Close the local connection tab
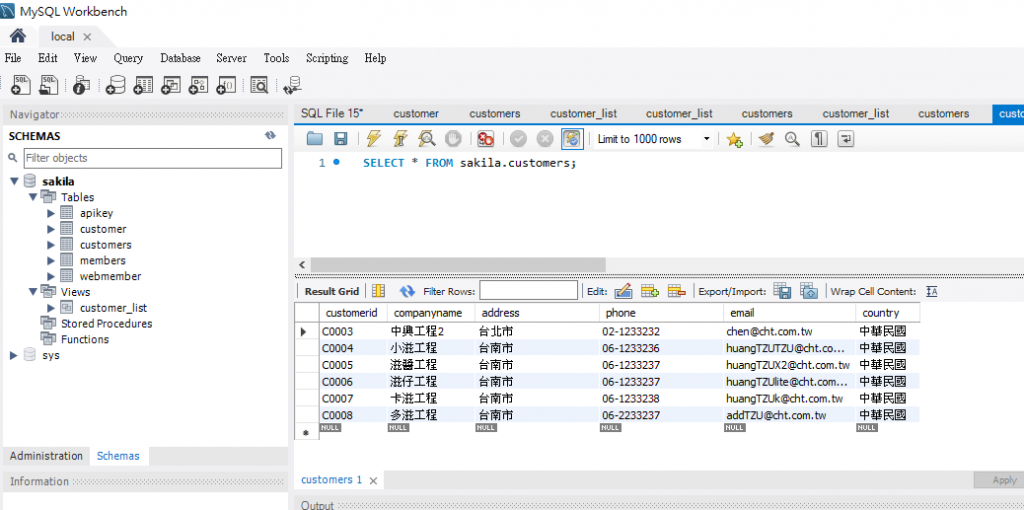The width and height of the screenshot is (1024, 510). coord(88,37)
